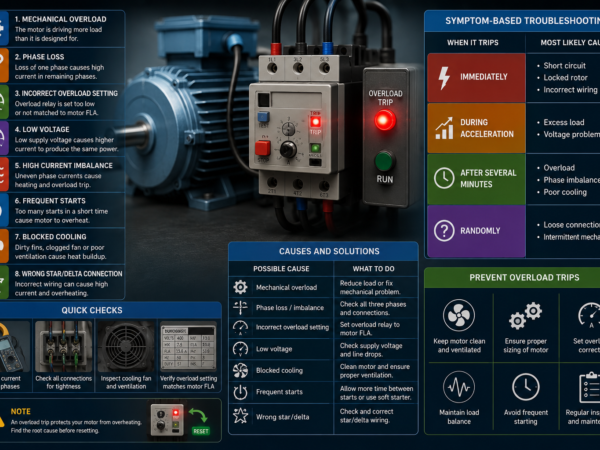Click the WHEN IT TRIPS column header
Viewport: 600px width, 450px height.
pos(473,42)
